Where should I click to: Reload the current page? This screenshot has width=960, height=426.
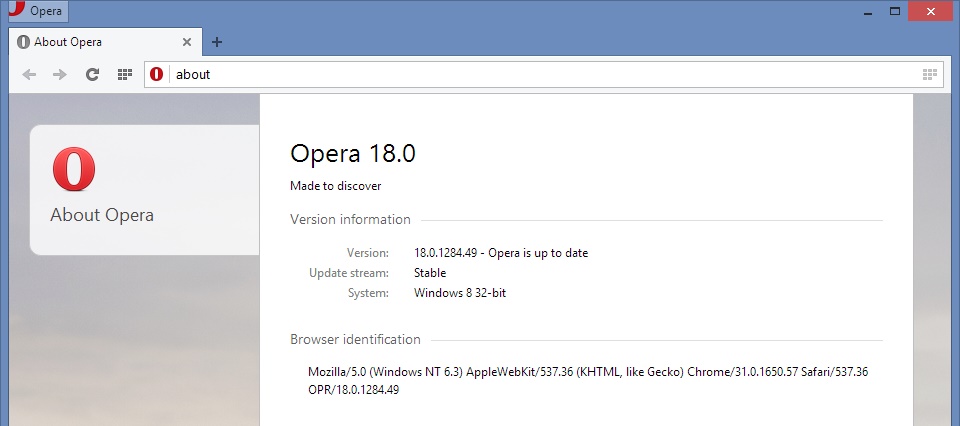click(92, 74)
